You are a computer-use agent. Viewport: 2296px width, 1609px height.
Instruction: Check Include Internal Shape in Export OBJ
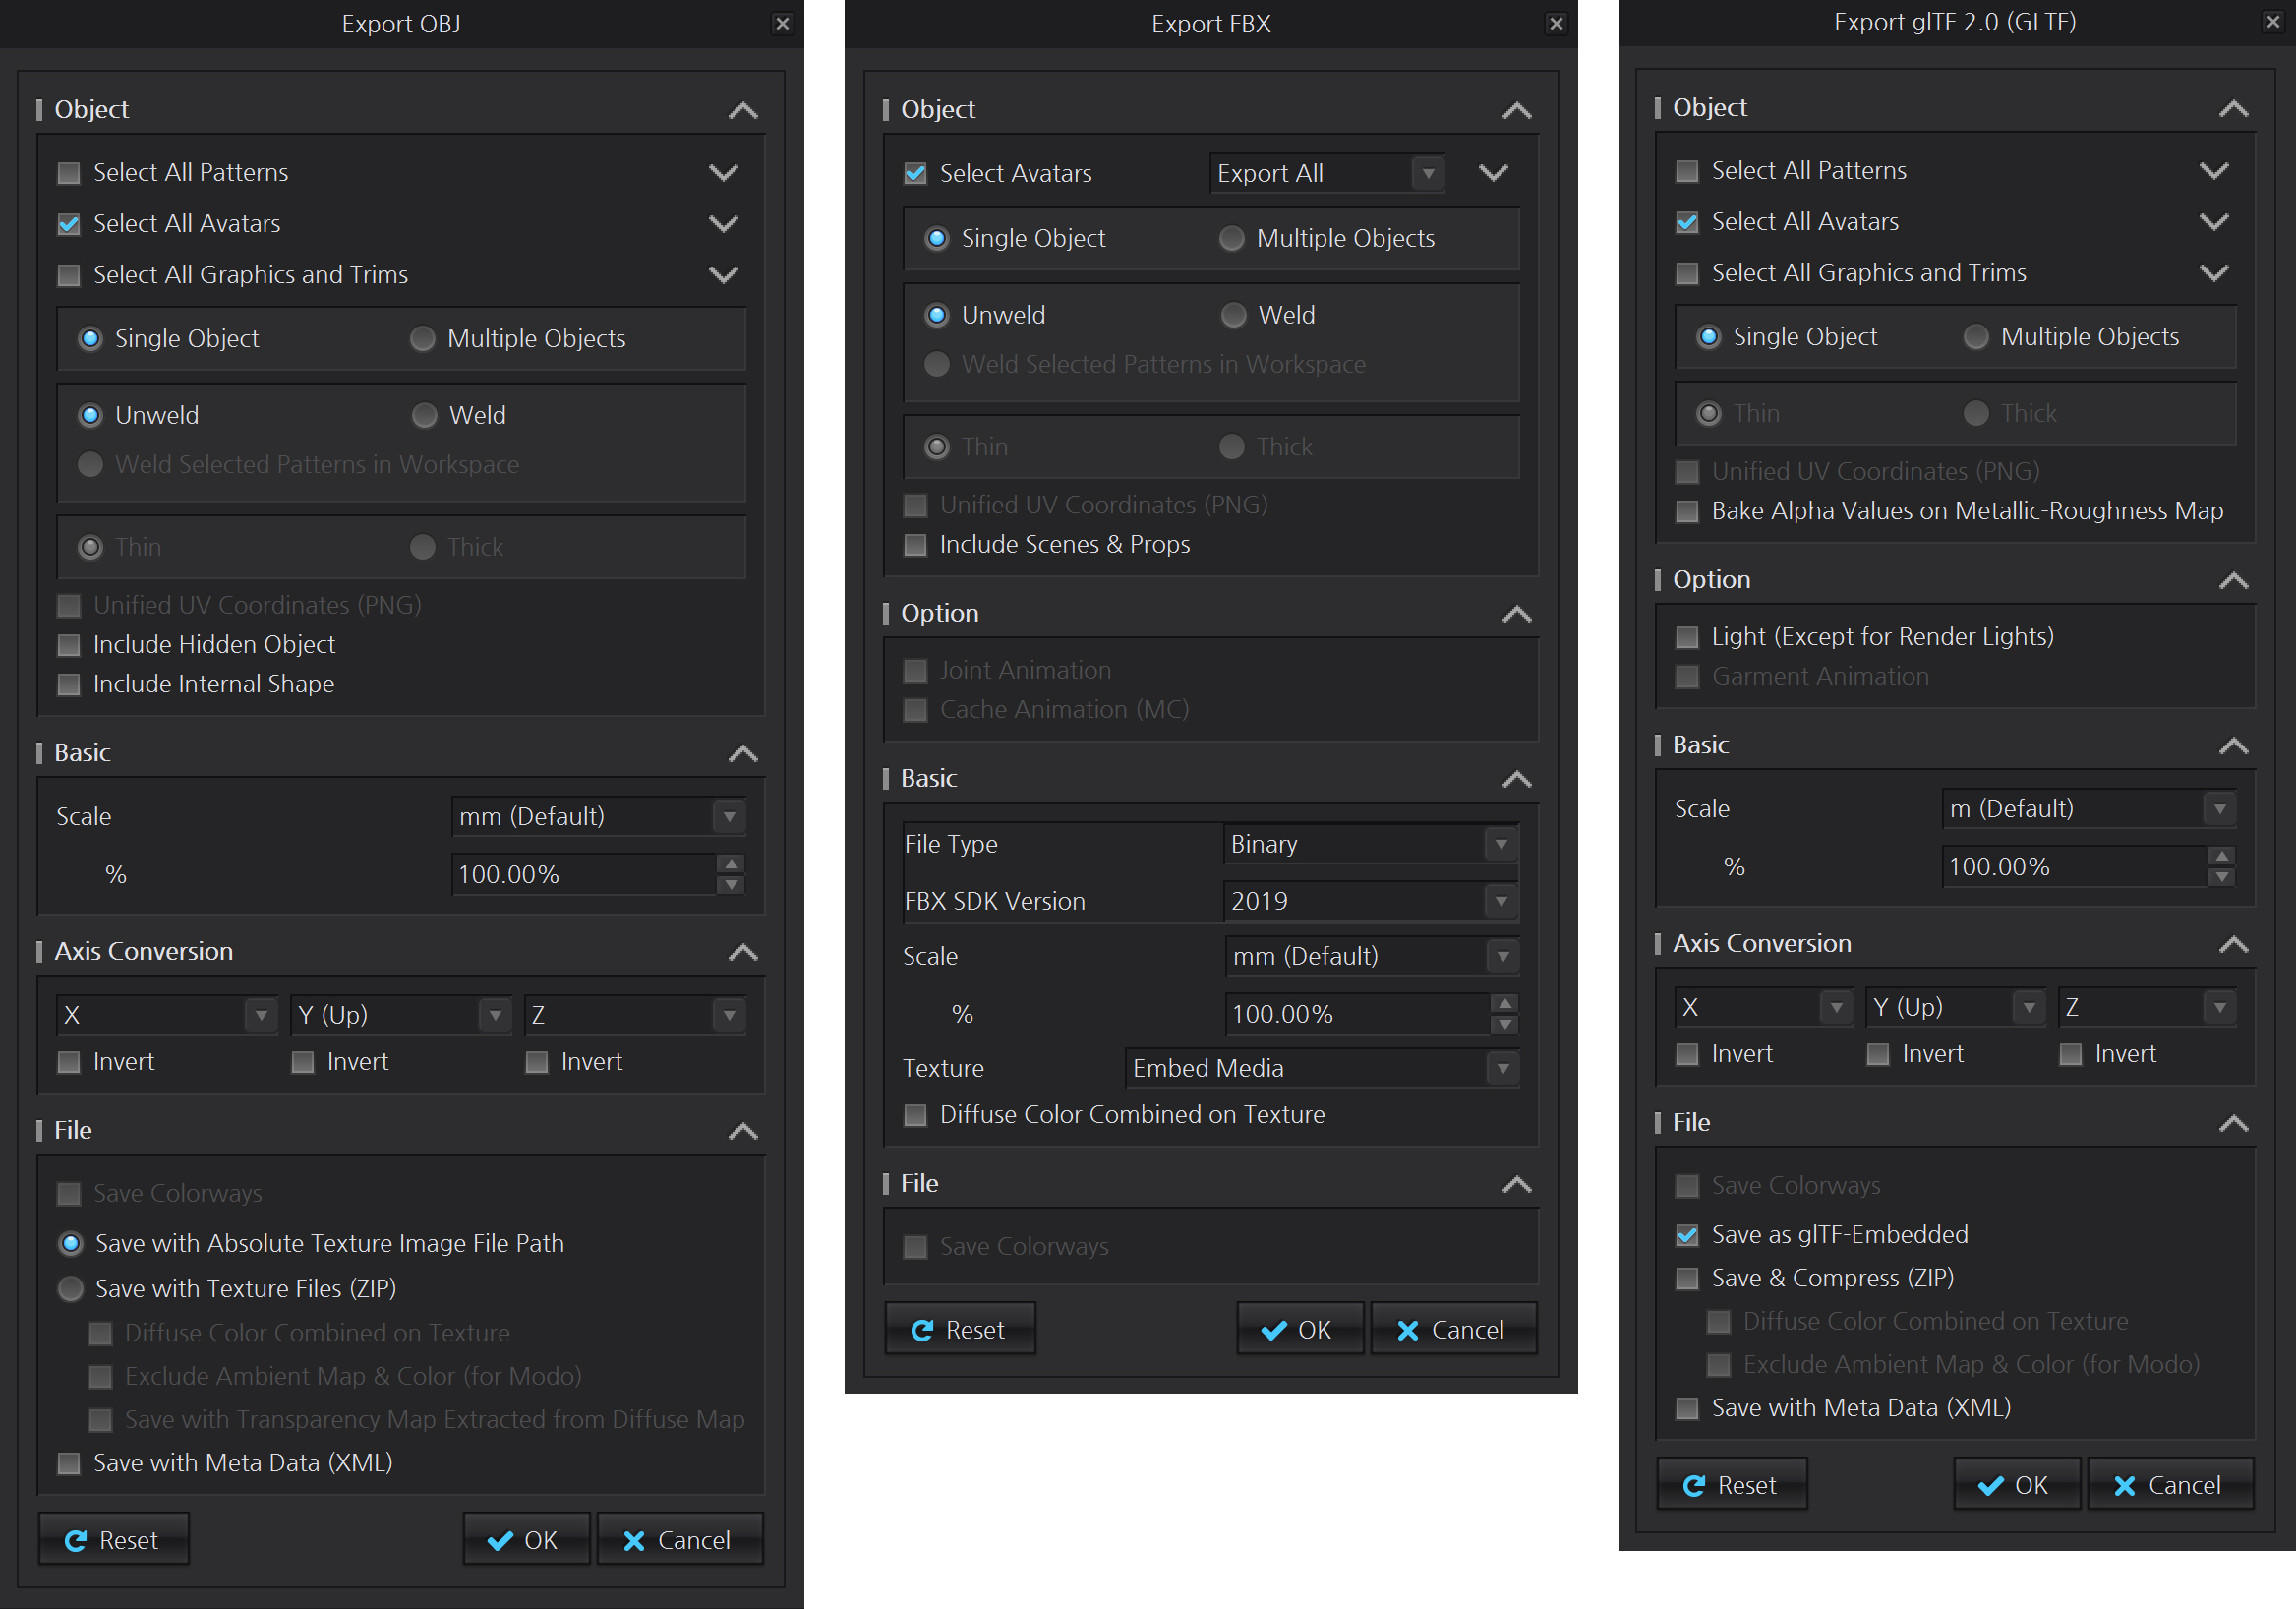coord(69,684)
